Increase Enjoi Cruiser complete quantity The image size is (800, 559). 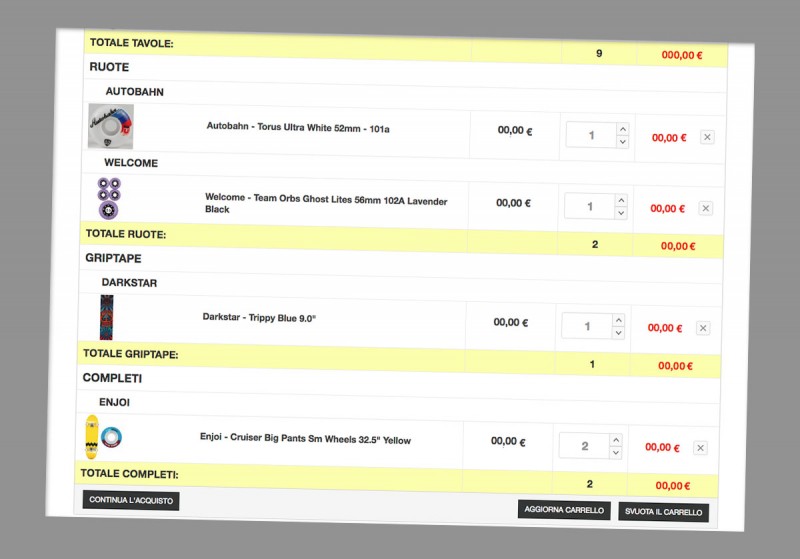coord(616,440)
